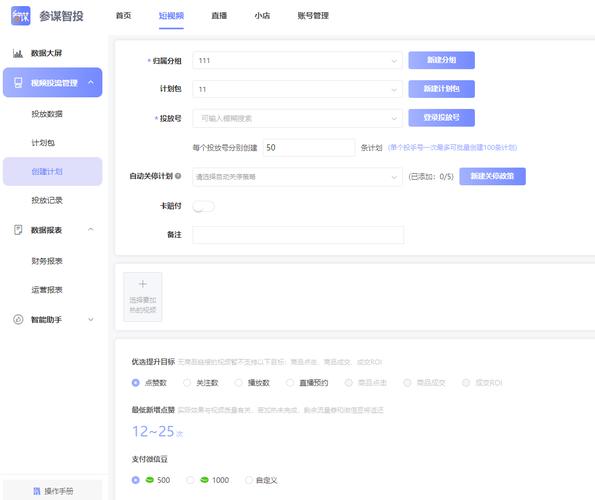
Task: Collapse the 视频投流管理 menu chevron
Action: point(91,82)
